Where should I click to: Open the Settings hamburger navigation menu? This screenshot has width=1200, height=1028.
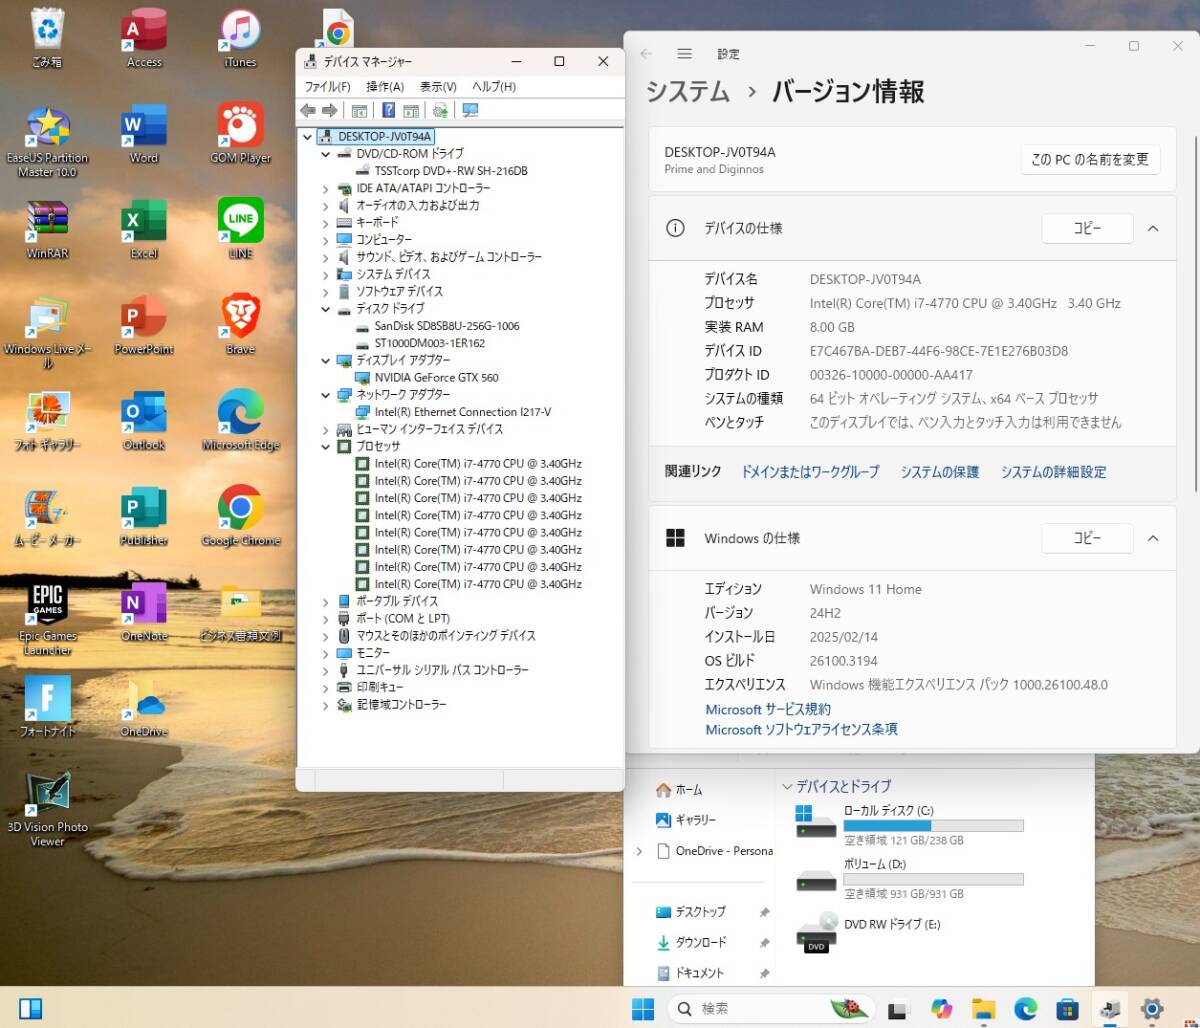point(684,54)
